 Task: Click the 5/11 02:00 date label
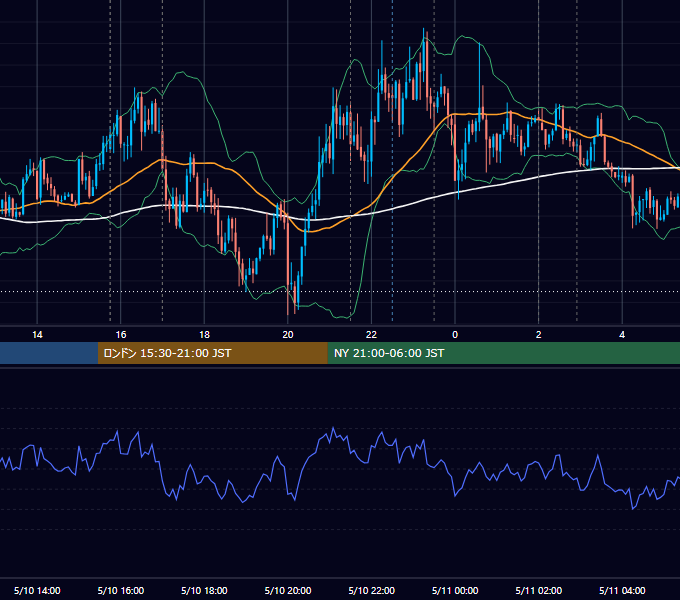click(539, 590)
